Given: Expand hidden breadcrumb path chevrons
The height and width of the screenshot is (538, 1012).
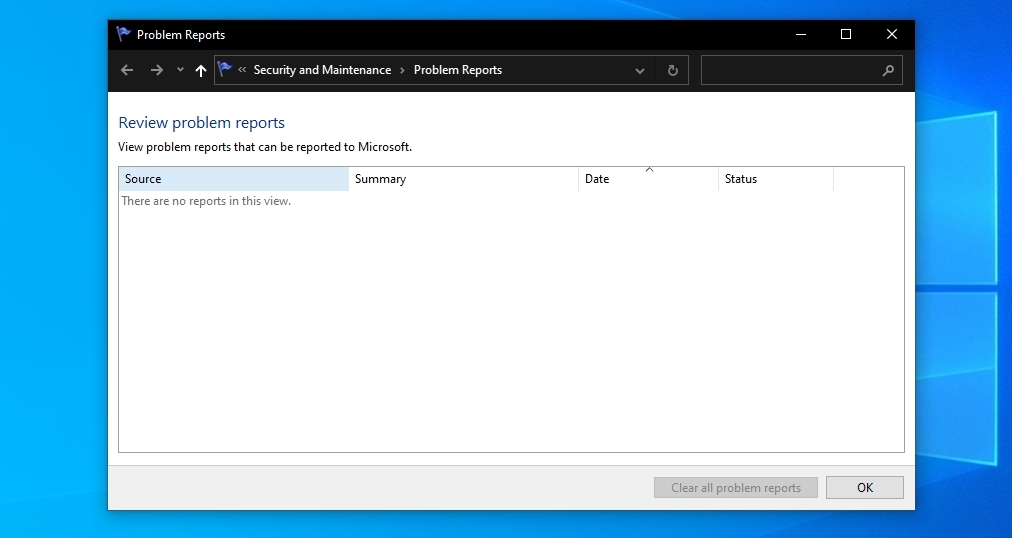Looking at the screenshot, I should pos(242,70).
